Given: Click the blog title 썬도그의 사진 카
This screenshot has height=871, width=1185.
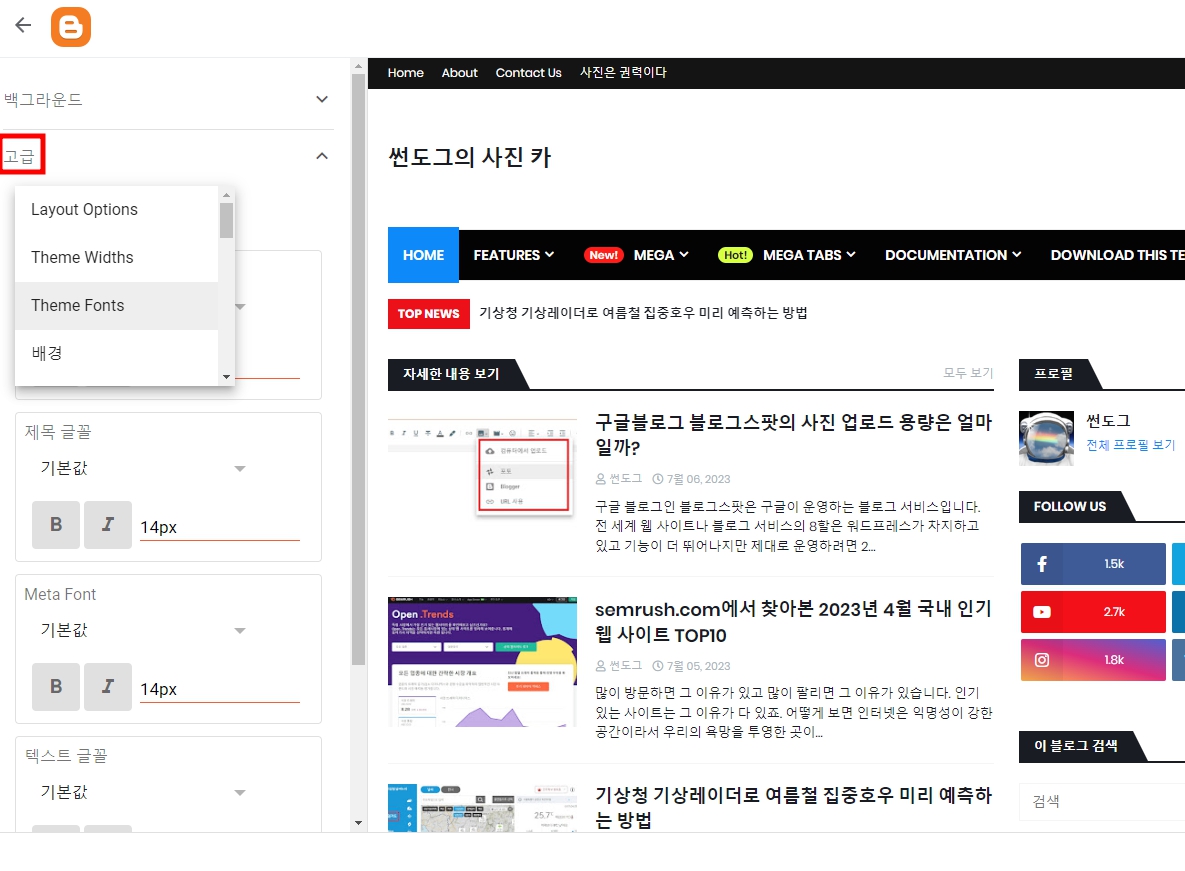Looking at the screenshot, I should [469, 157].
